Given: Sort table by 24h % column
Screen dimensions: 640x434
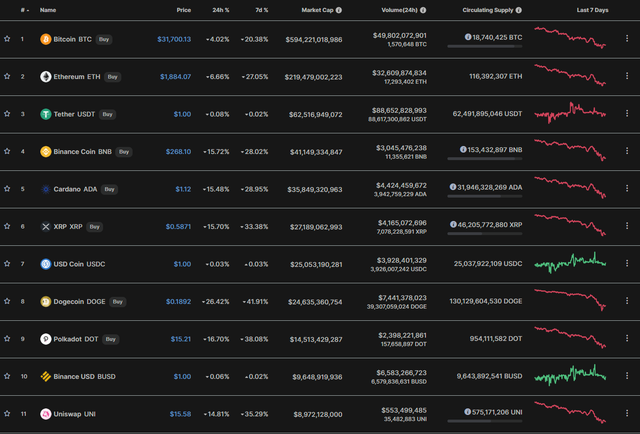Looking at the screenshot, I should [x=221, y=10].
